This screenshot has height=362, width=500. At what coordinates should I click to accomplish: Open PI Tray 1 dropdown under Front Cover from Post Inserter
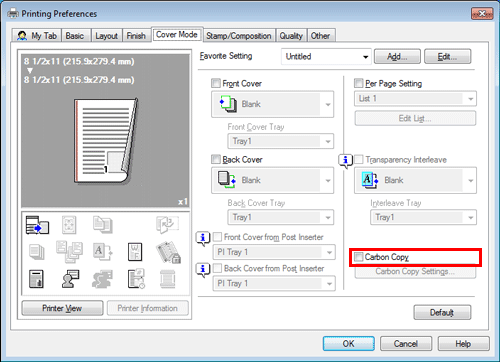point(274,252)
